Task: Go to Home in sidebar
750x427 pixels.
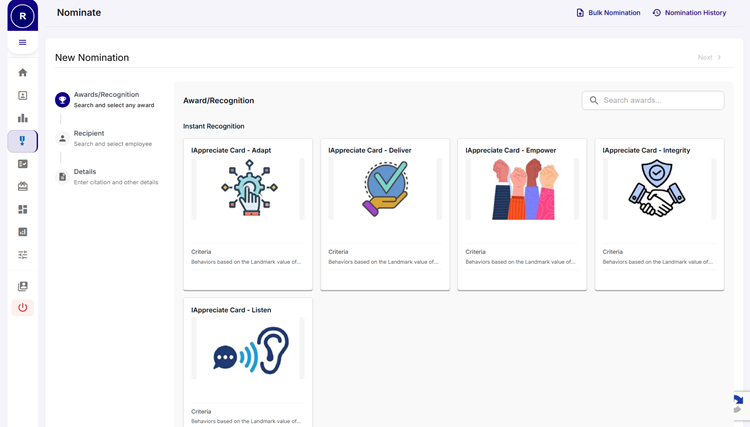Action: click(22, 73)
